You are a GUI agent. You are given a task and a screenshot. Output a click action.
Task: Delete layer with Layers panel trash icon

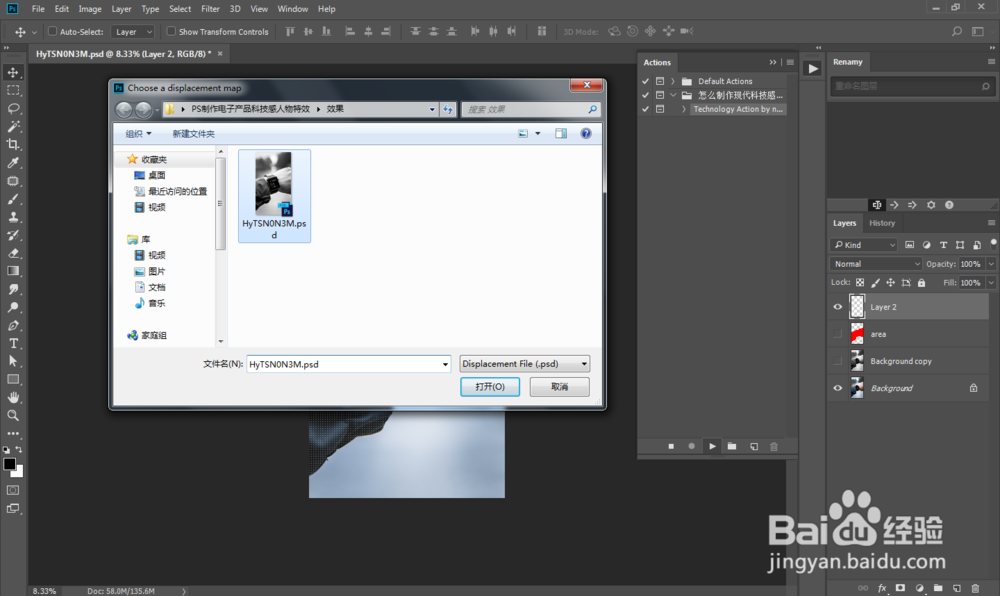click(974, 588)
